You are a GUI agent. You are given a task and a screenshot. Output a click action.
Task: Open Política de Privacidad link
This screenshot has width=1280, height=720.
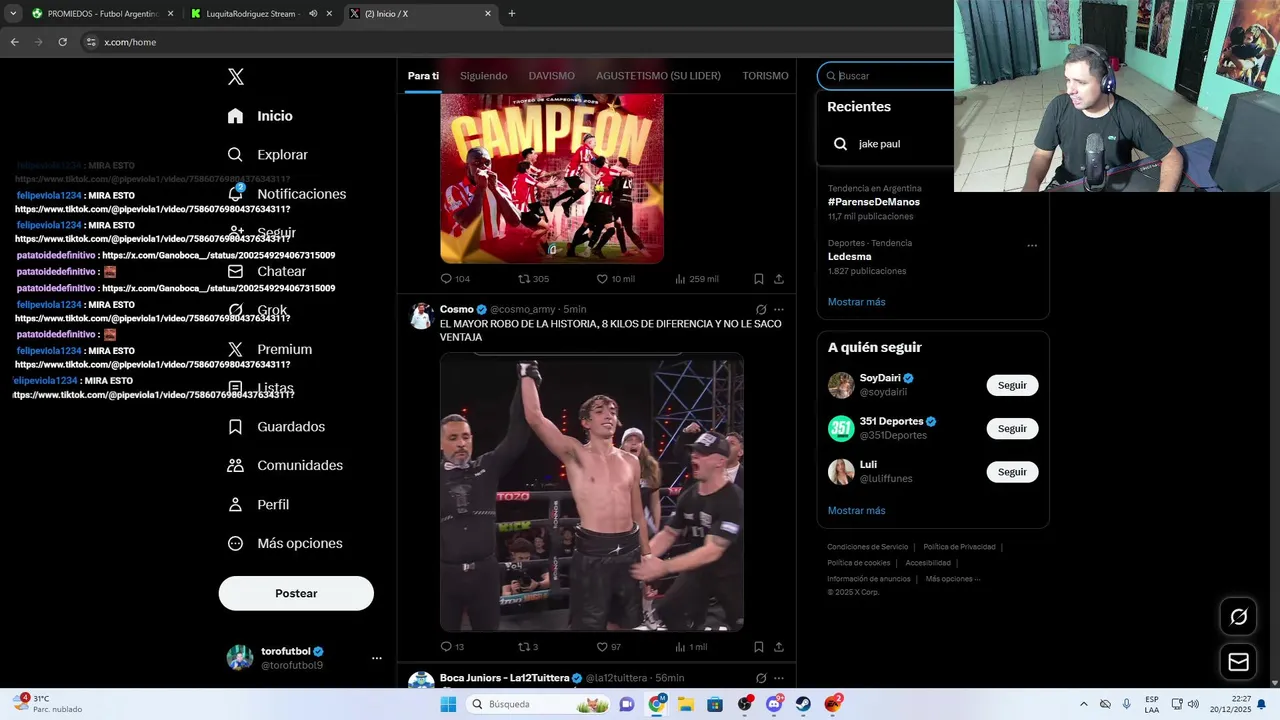(x=959, y=547)
